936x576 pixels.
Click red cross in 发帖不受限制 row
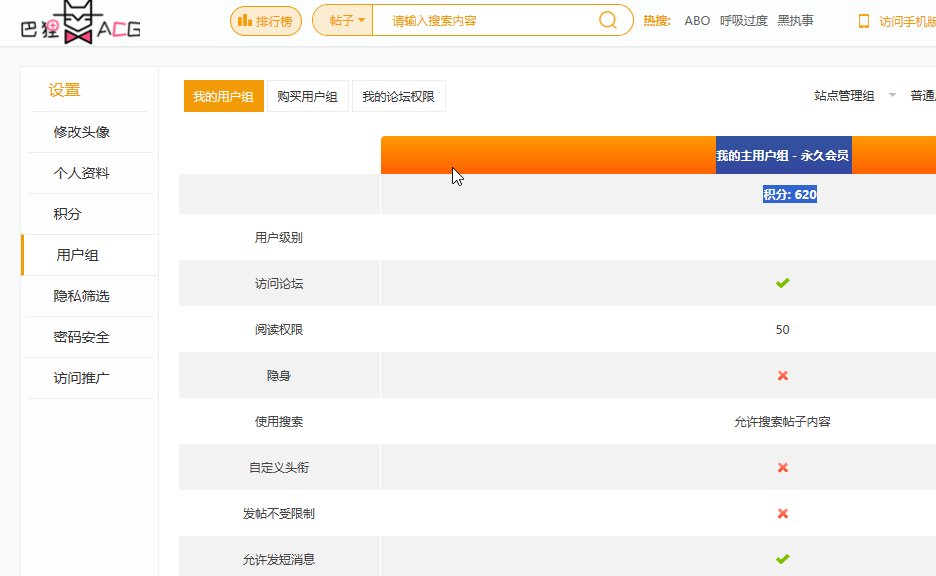(x=783, y=513)
